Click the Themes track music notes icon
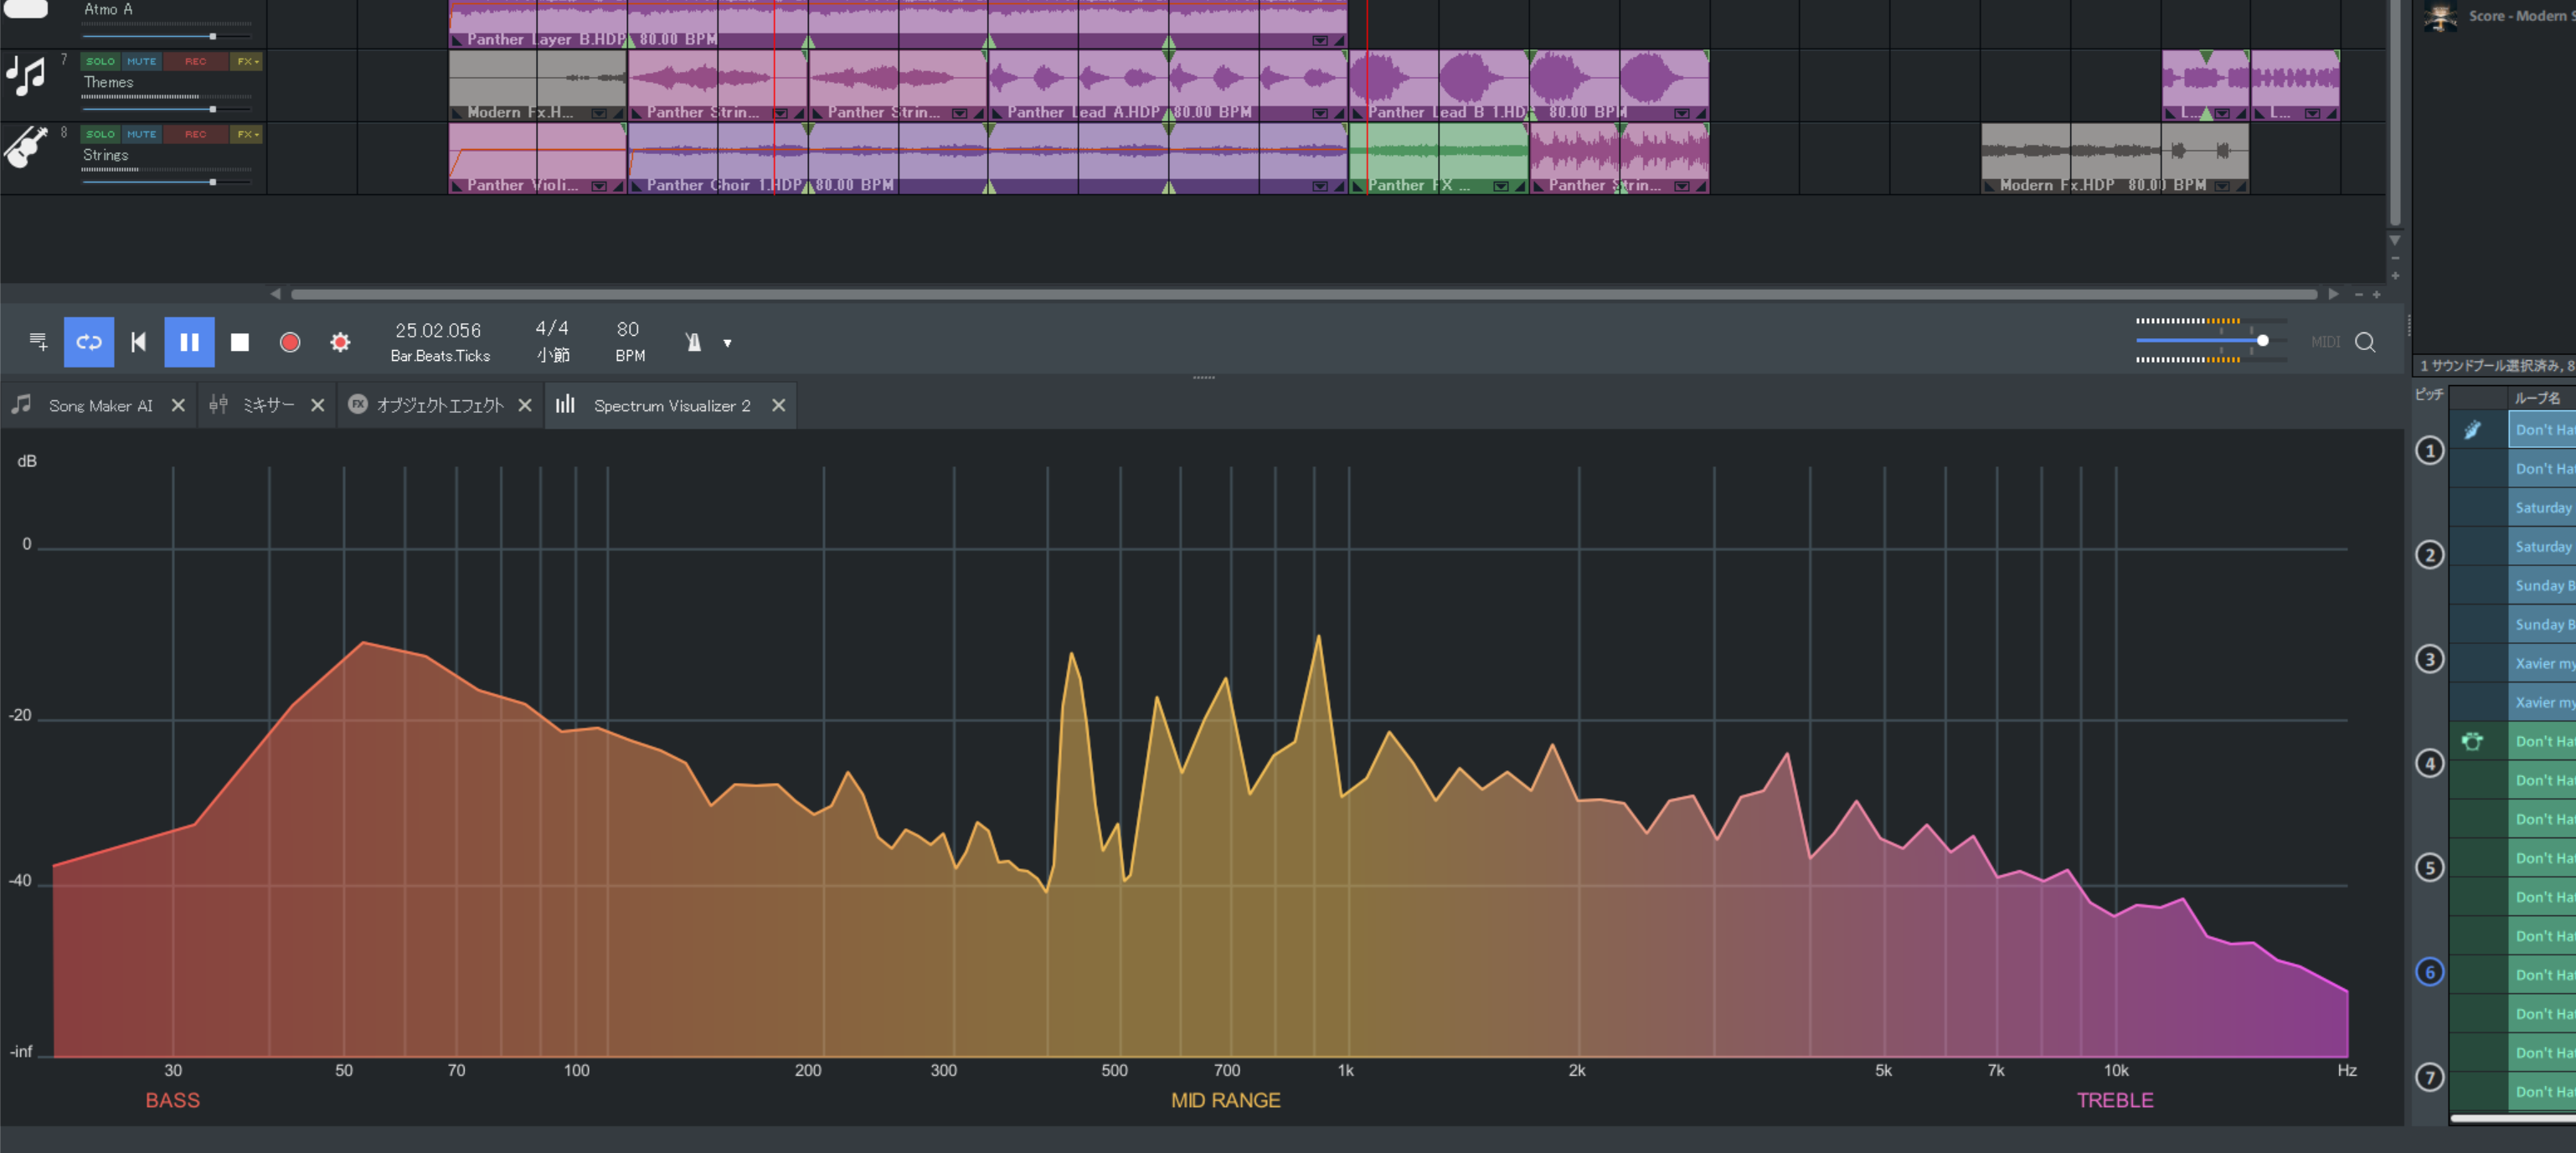The height and width of the screenshot is (1153, 2576). pyautogui.click(x=26, y=76)
